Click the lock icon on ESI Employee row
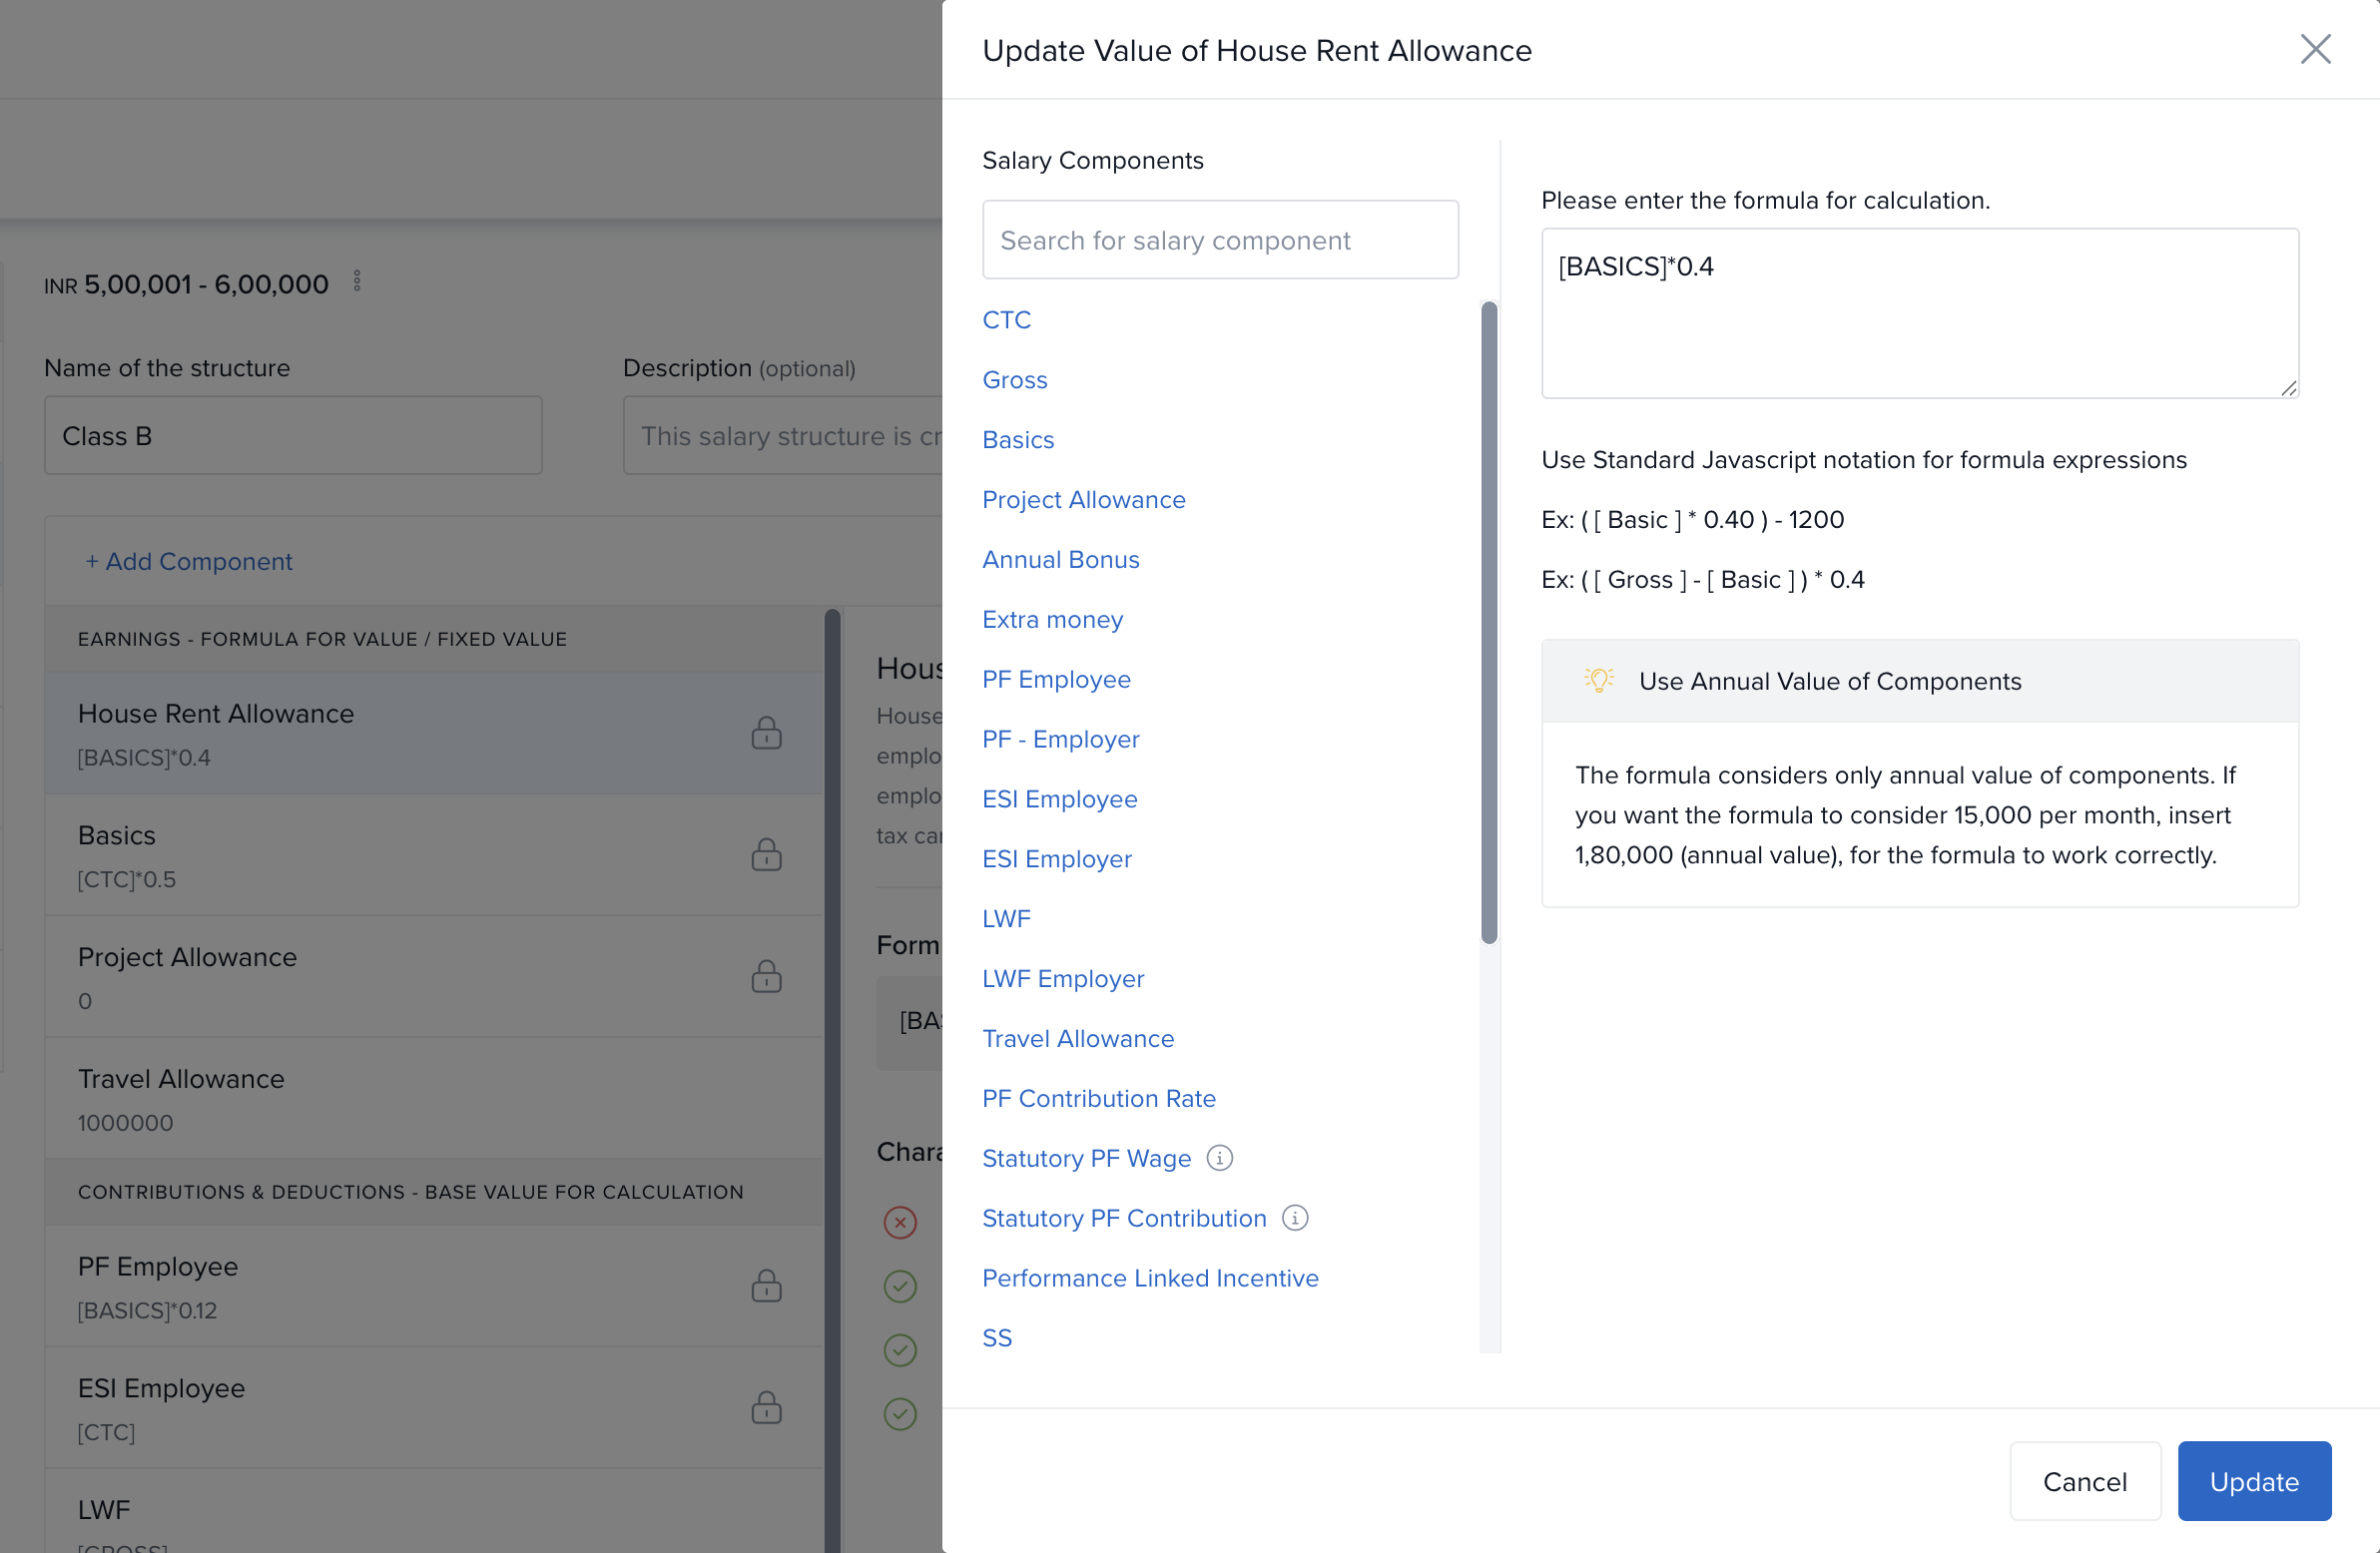Screen dimensions: 2380x1553 pos(766,1408)
